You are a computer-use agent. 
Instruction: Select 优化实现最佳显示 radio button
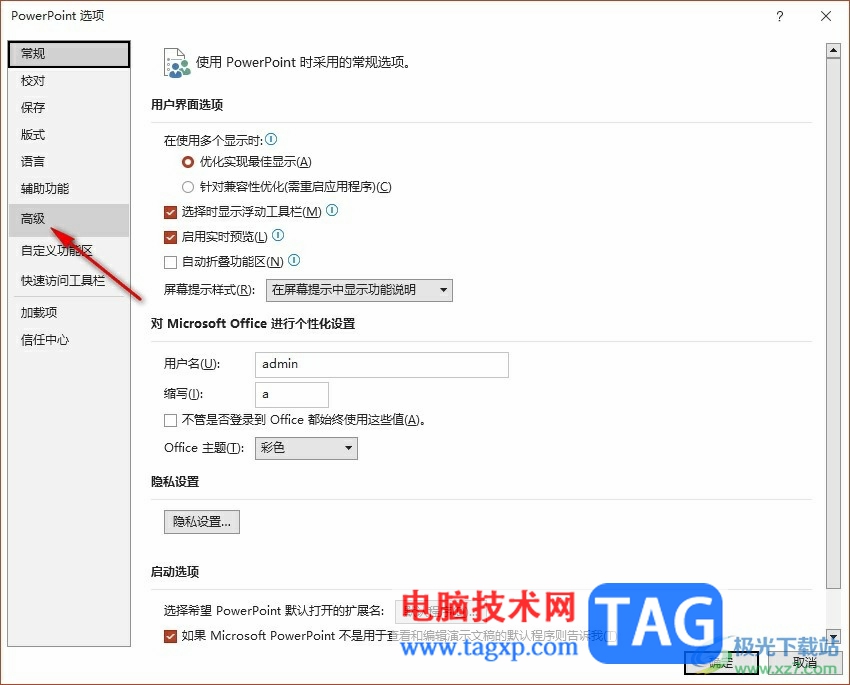click(188, 161)
